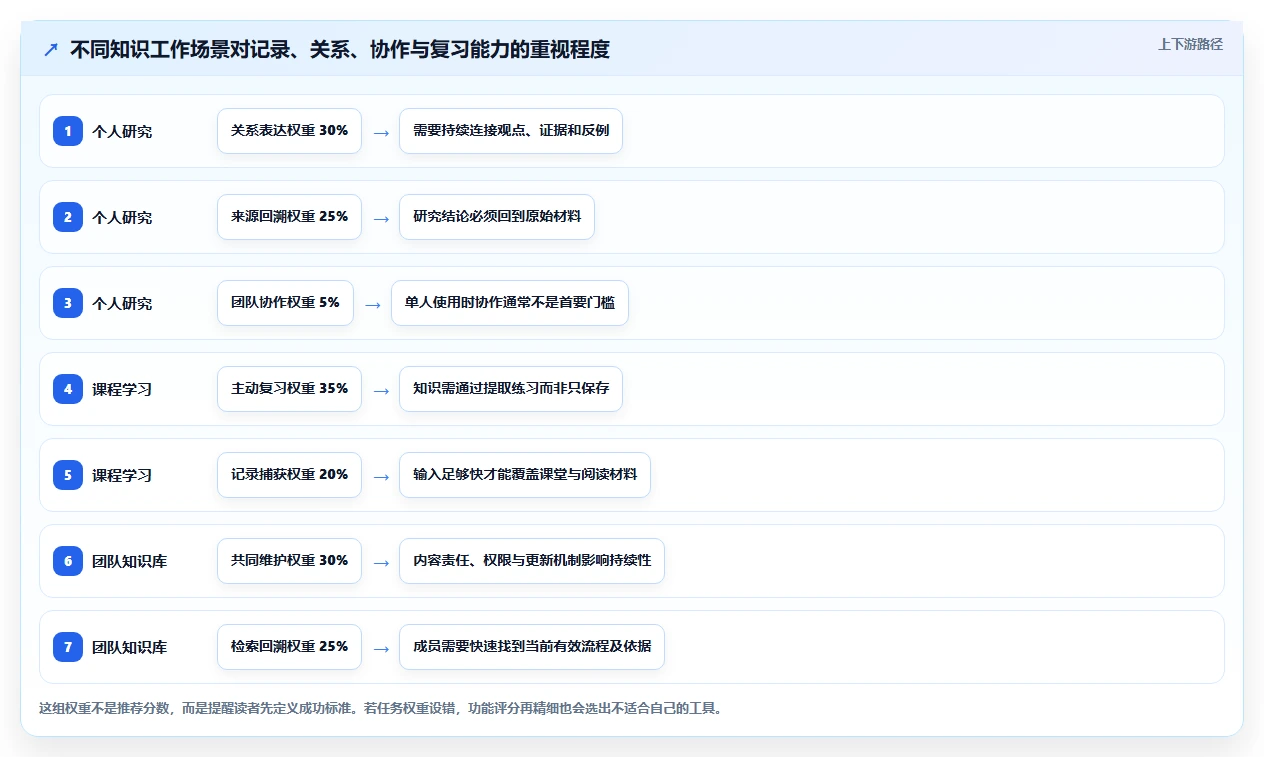Select the 团队协作权重 5% chip

tap(285, 303)
